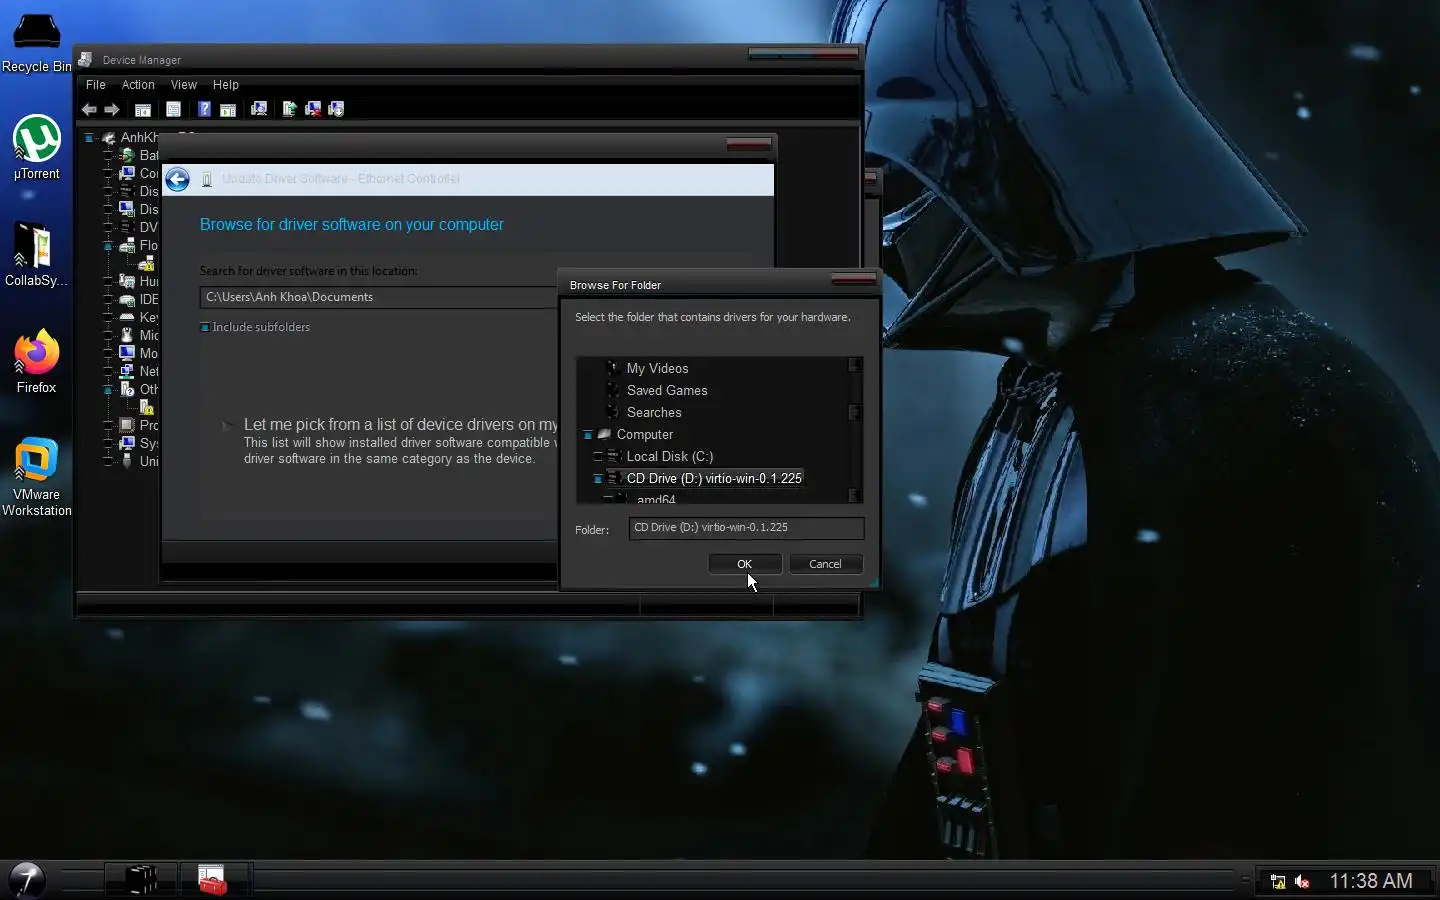Image resolution: width=1440 pixels, height=900 pixels.
Task: Select the Universal Serial Bus category icon
Action: [127, 461]
